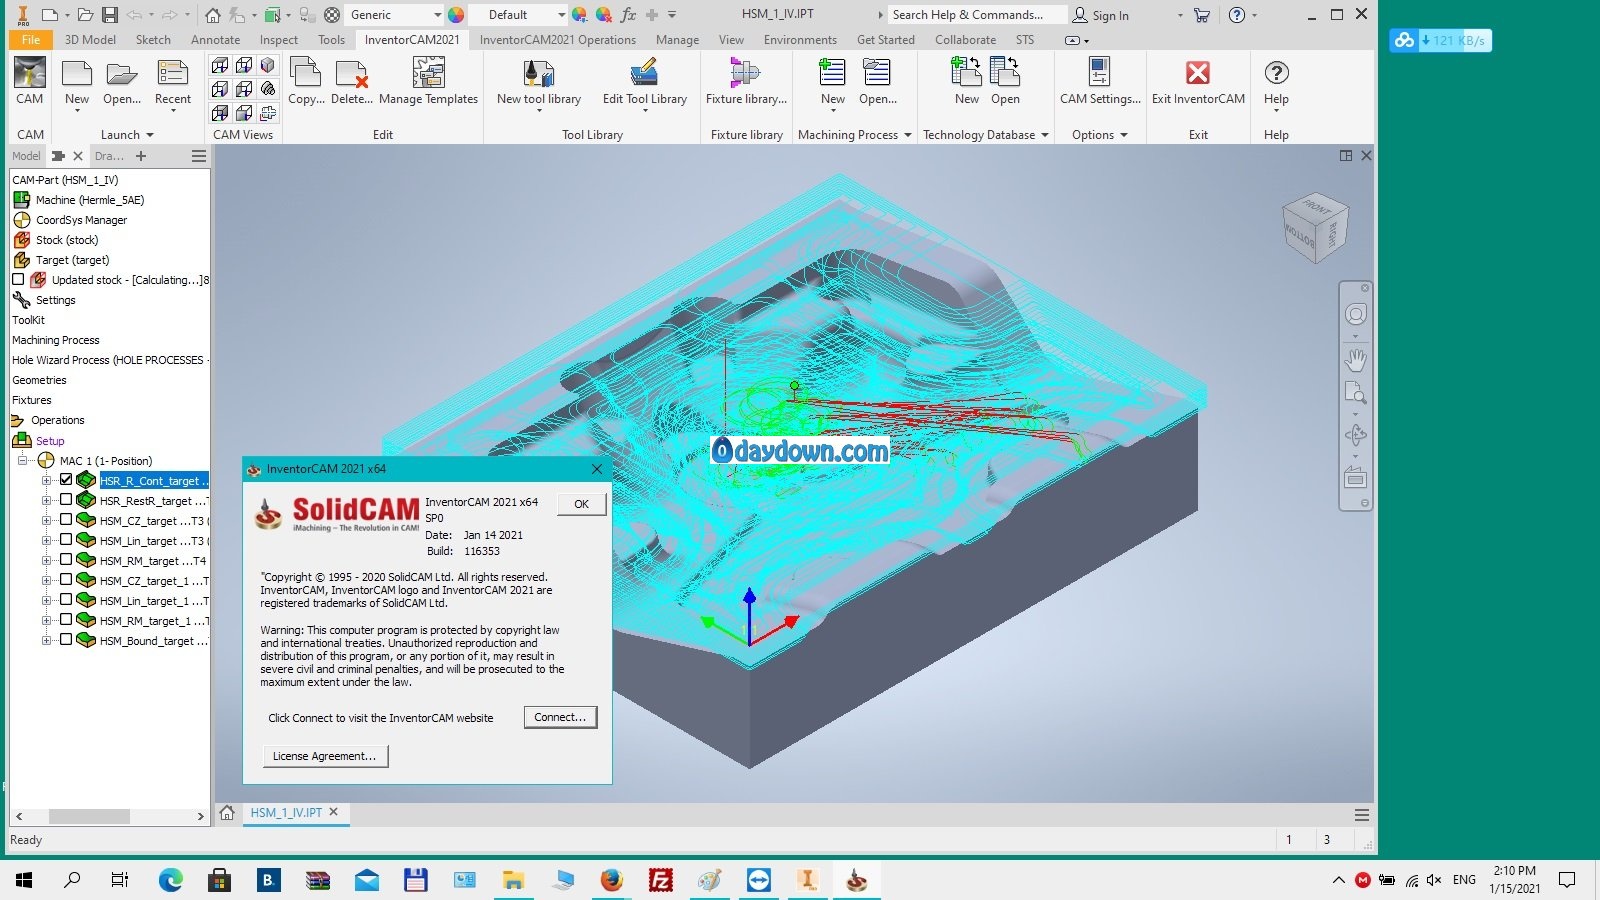Expand HSR_R_Cont_target operation node
Screen dimensions: 1600x900
[x=46, y=480]
